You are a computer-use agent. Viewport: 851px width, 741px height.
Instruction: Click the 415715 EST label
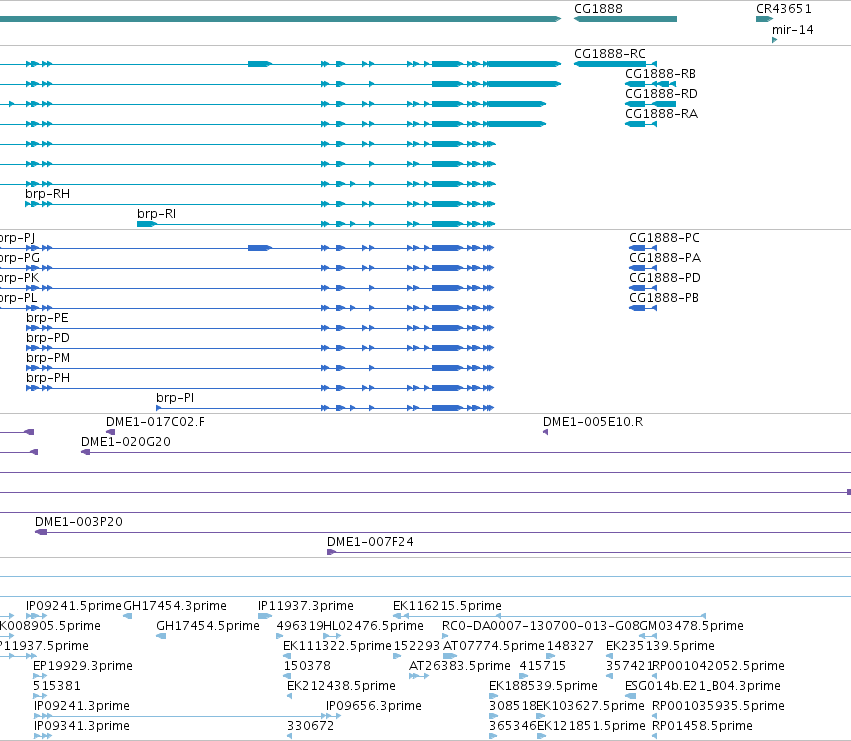pos(543,666)
